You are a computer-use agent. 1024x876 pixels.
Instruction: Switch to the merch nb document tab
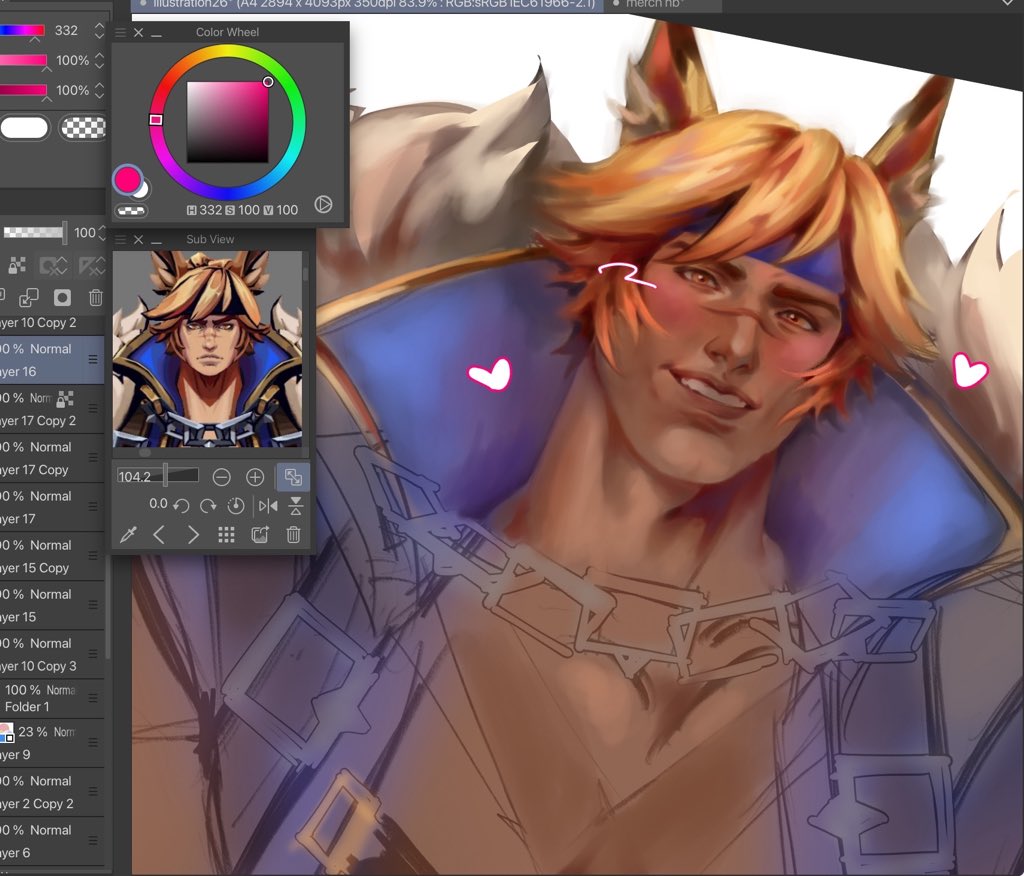pos(663,4)
